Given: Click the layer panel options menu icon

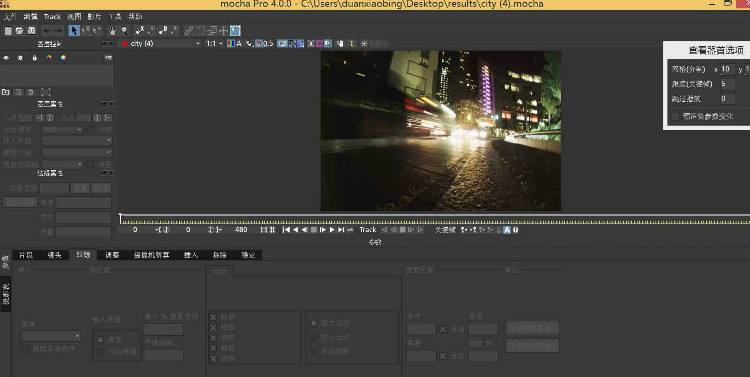Looking at the screenshot, I should click(x=109, y=58).
